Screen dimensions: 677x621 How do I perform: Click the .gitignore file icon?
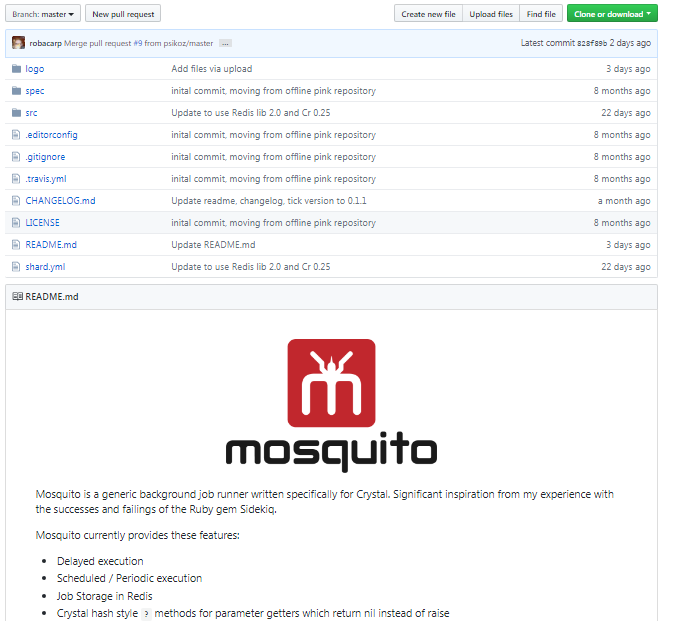click(16, 157)
